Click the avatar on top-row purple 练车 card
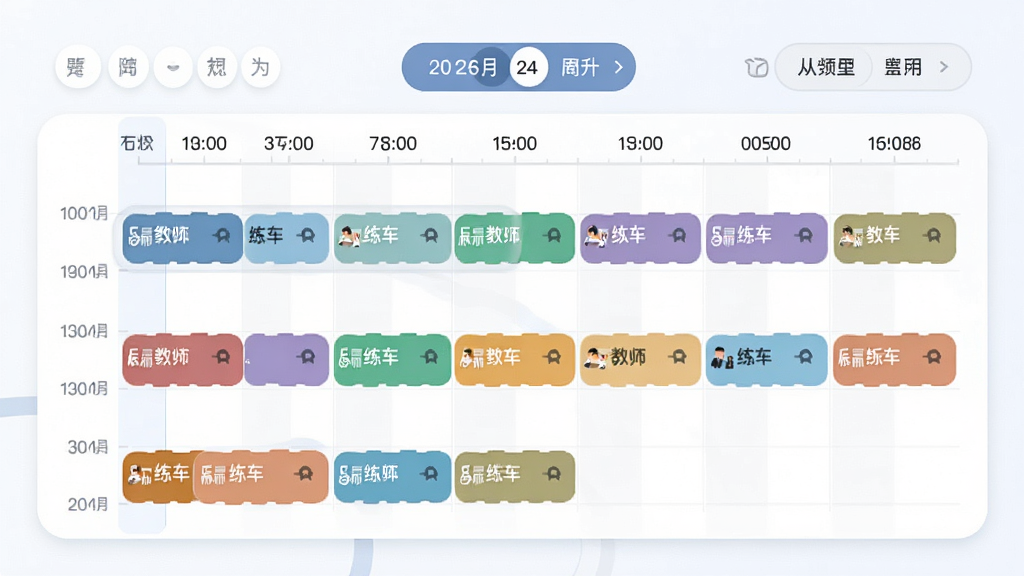The image size is (1024, 576). pos(595,236)
